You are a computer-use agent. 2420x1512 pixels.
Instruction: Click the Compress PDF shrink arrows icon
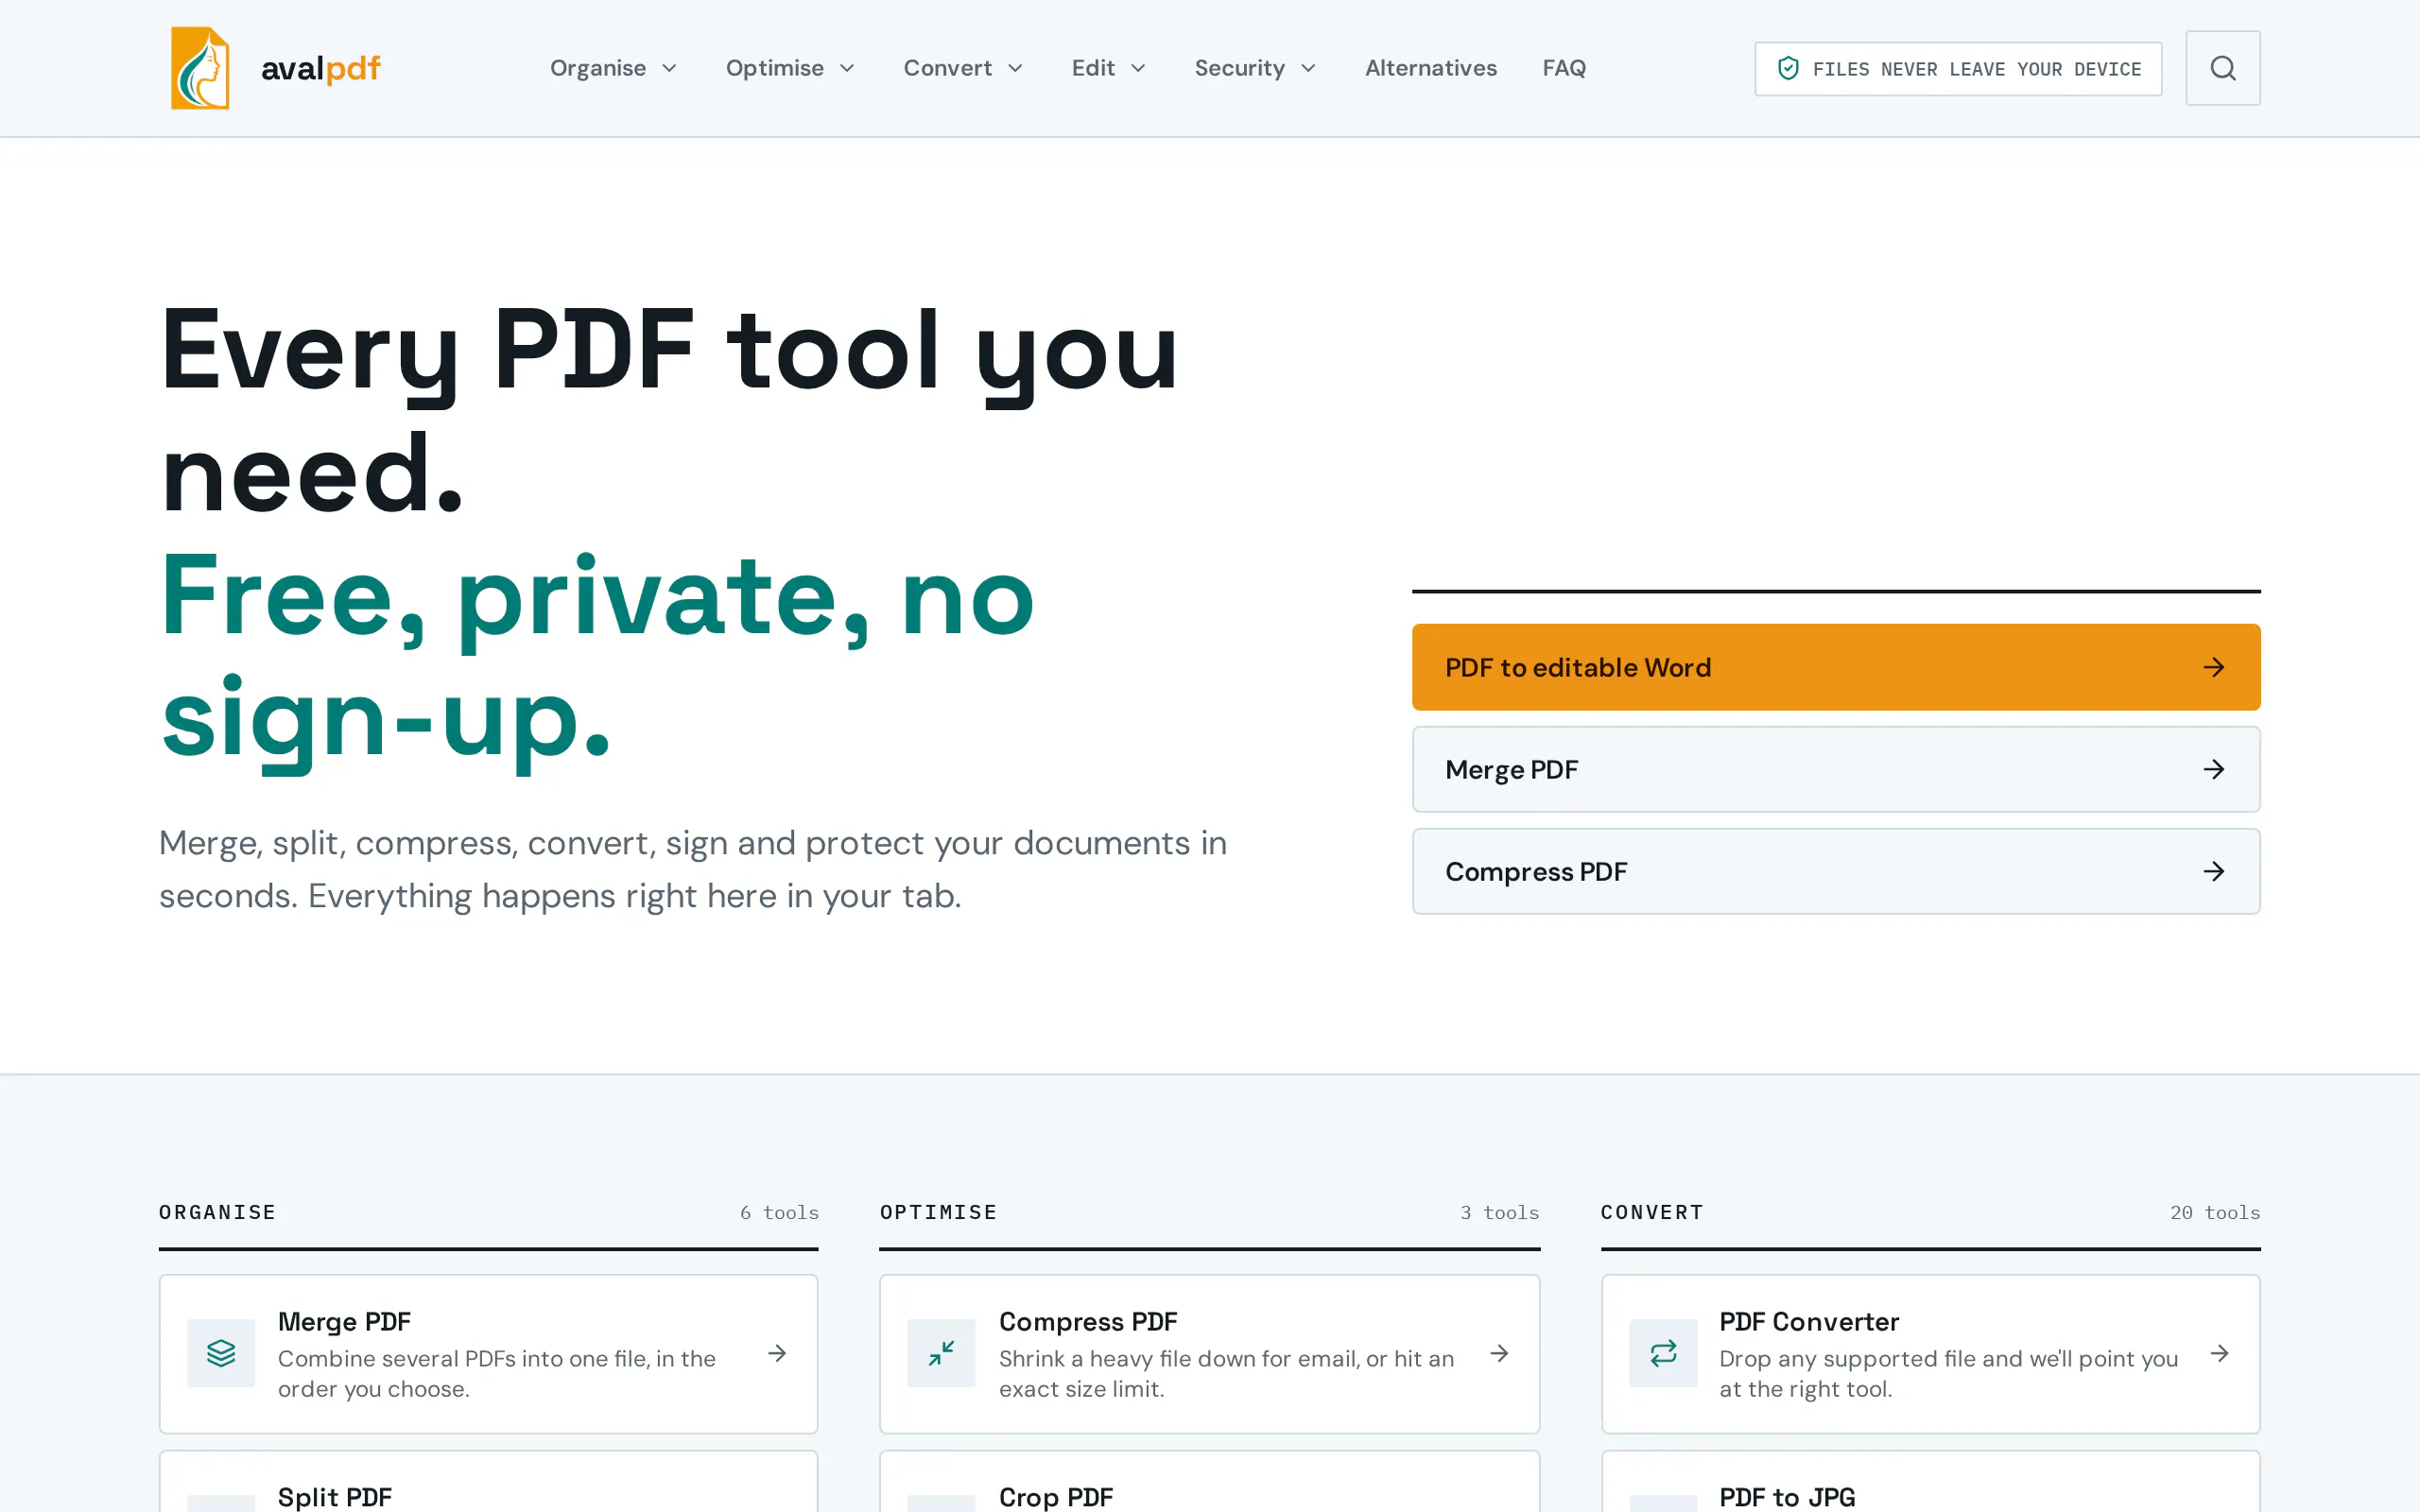[941, 1353]
